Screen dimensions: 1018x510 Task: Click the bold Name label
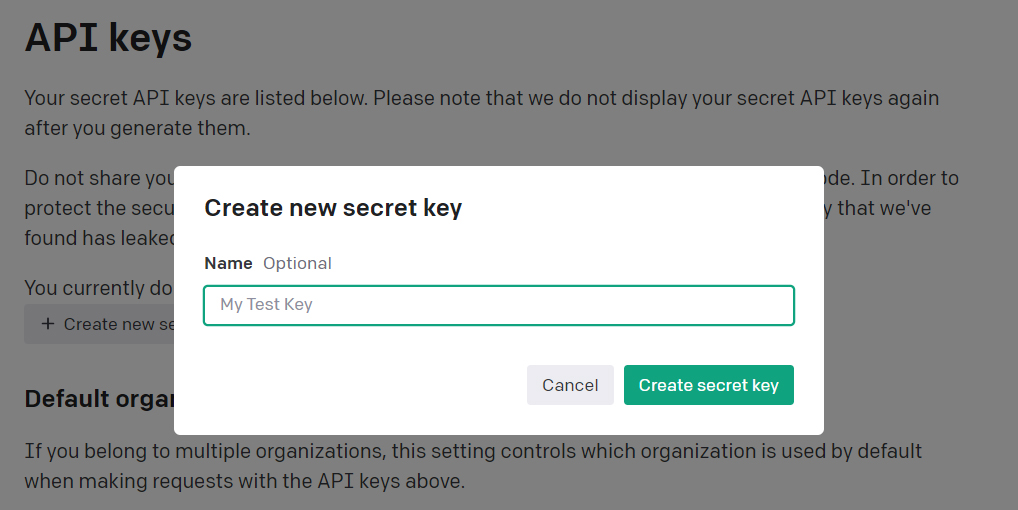tap(228, 263)
